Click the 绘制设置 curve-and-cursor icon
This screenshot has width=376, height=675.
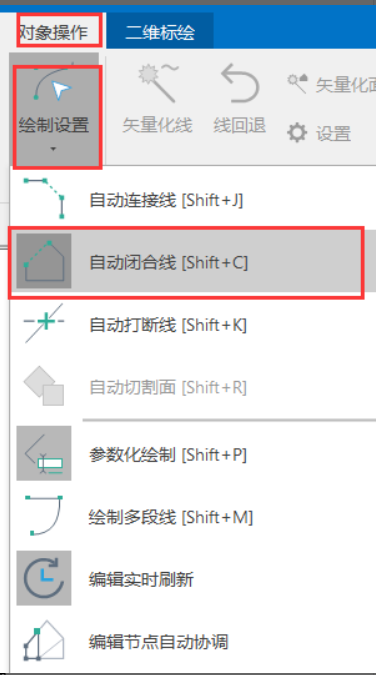coord(53,83)
